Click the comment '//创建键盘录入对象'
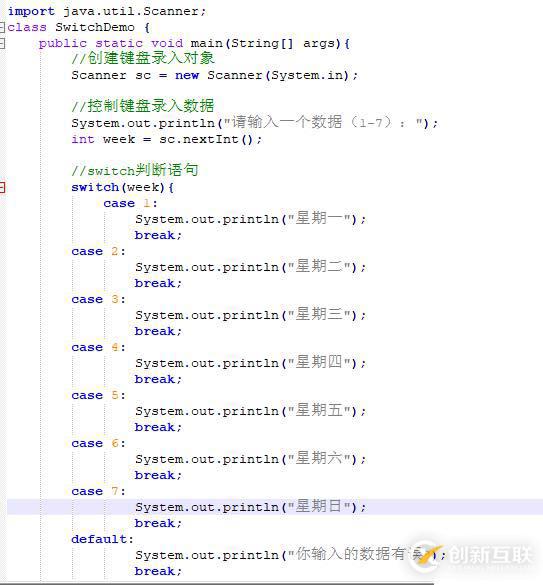The height and width of the screenshot is (585, 543). pos(143,58)
